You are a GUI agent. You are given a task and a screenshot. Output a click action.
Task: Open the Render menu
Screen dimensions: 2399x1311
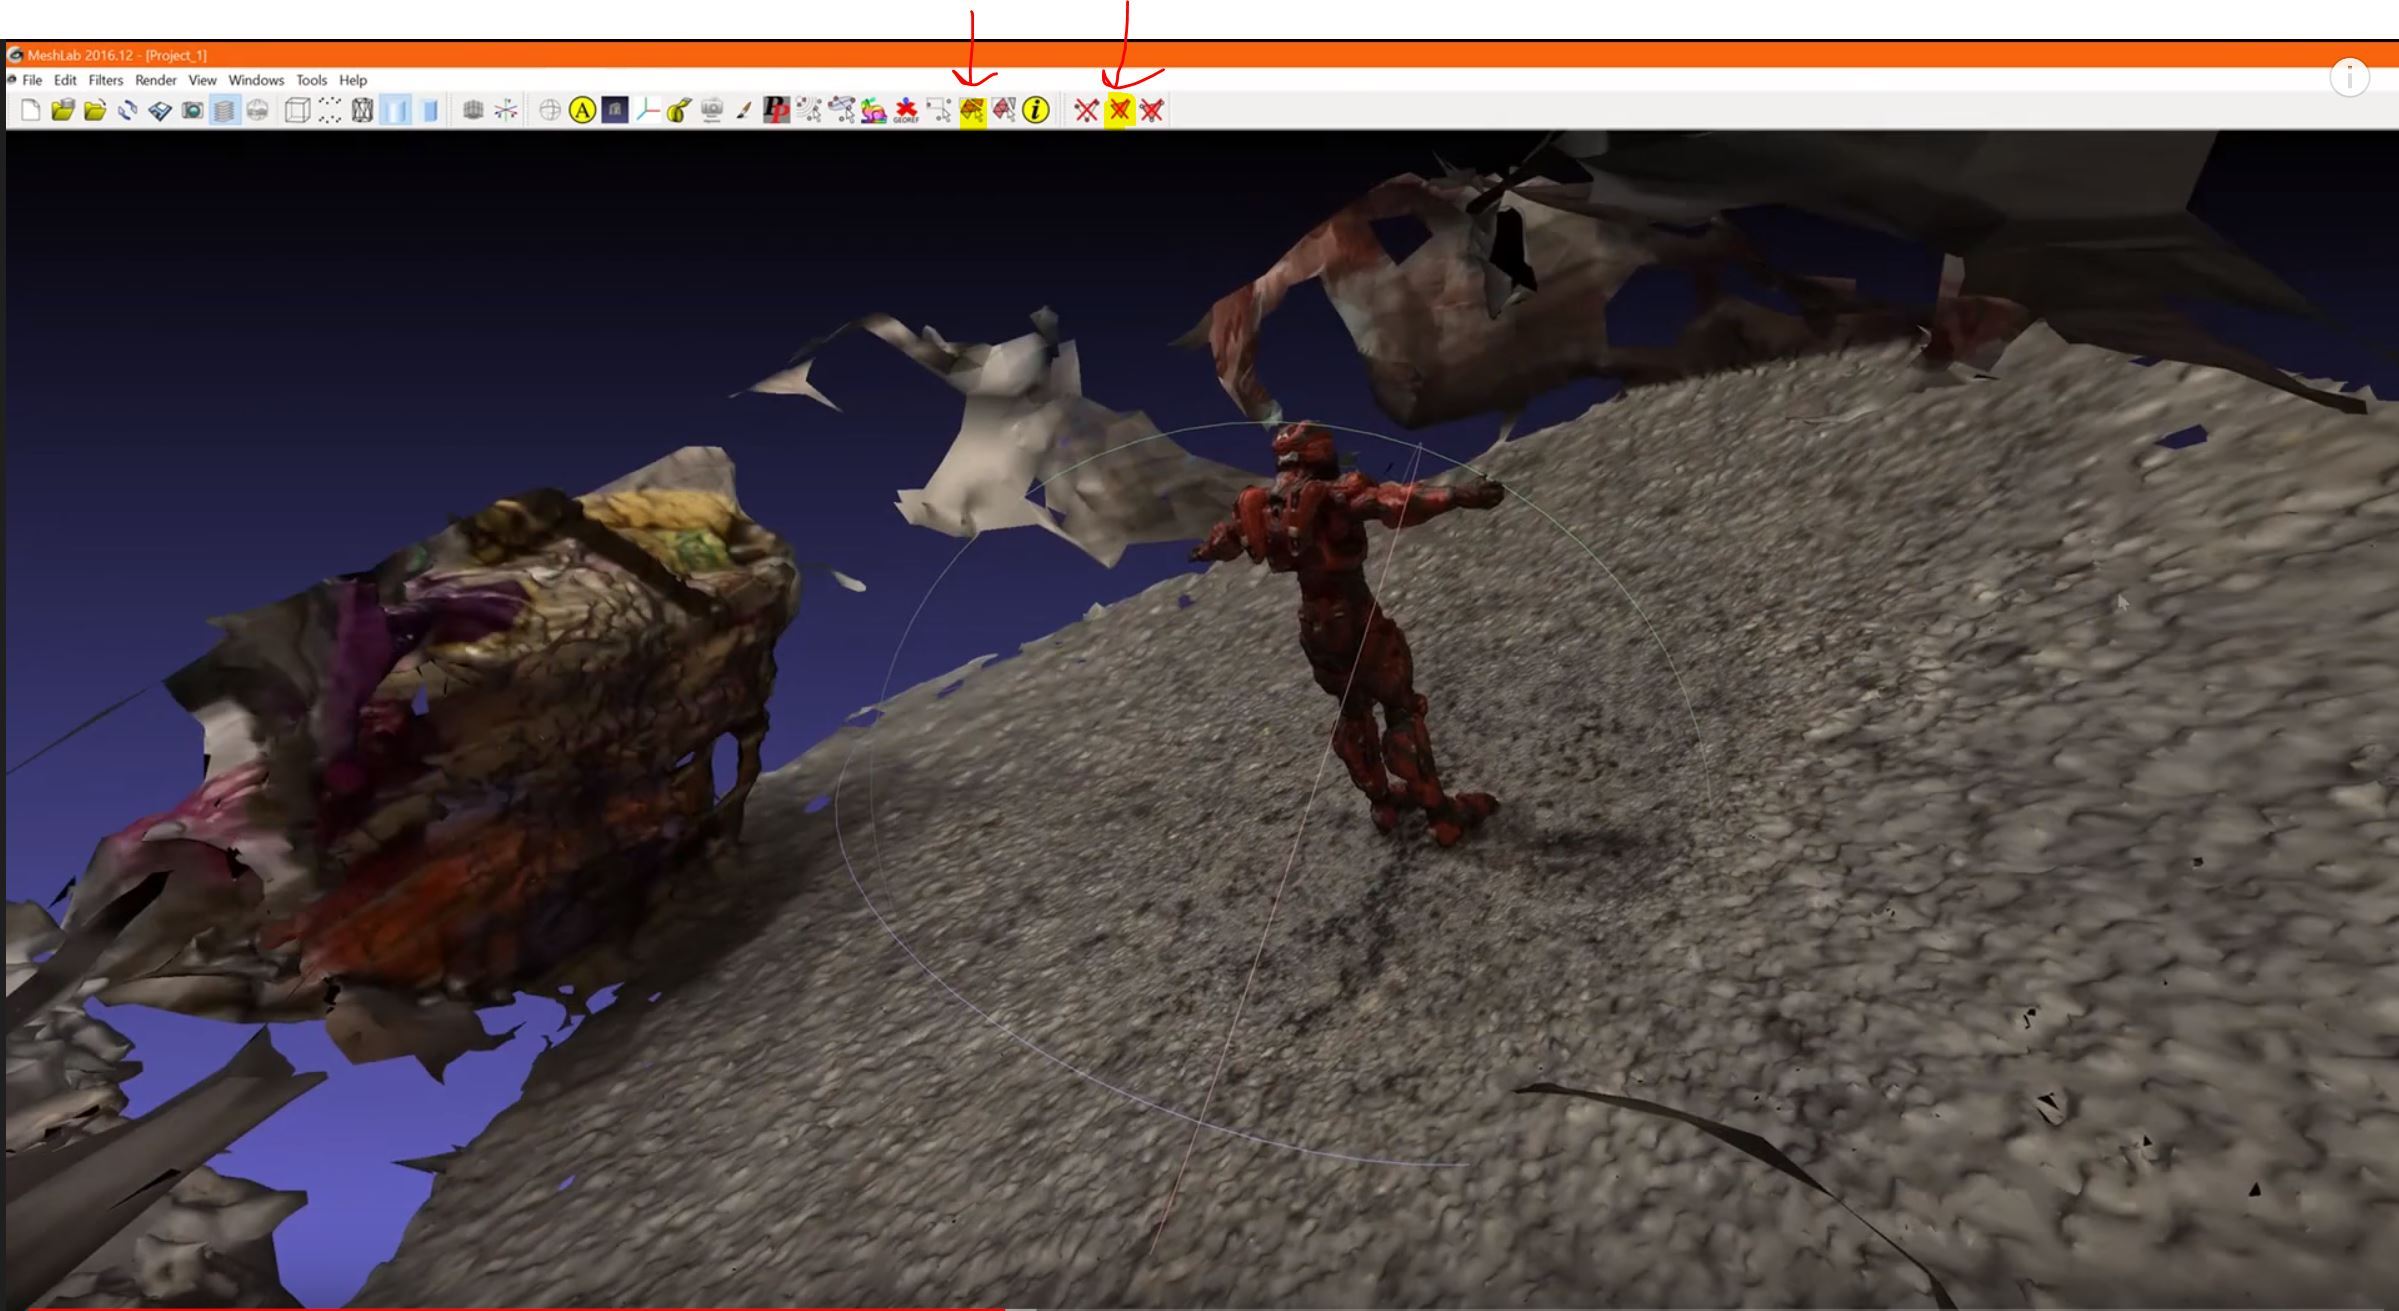(x=156, y=80)
